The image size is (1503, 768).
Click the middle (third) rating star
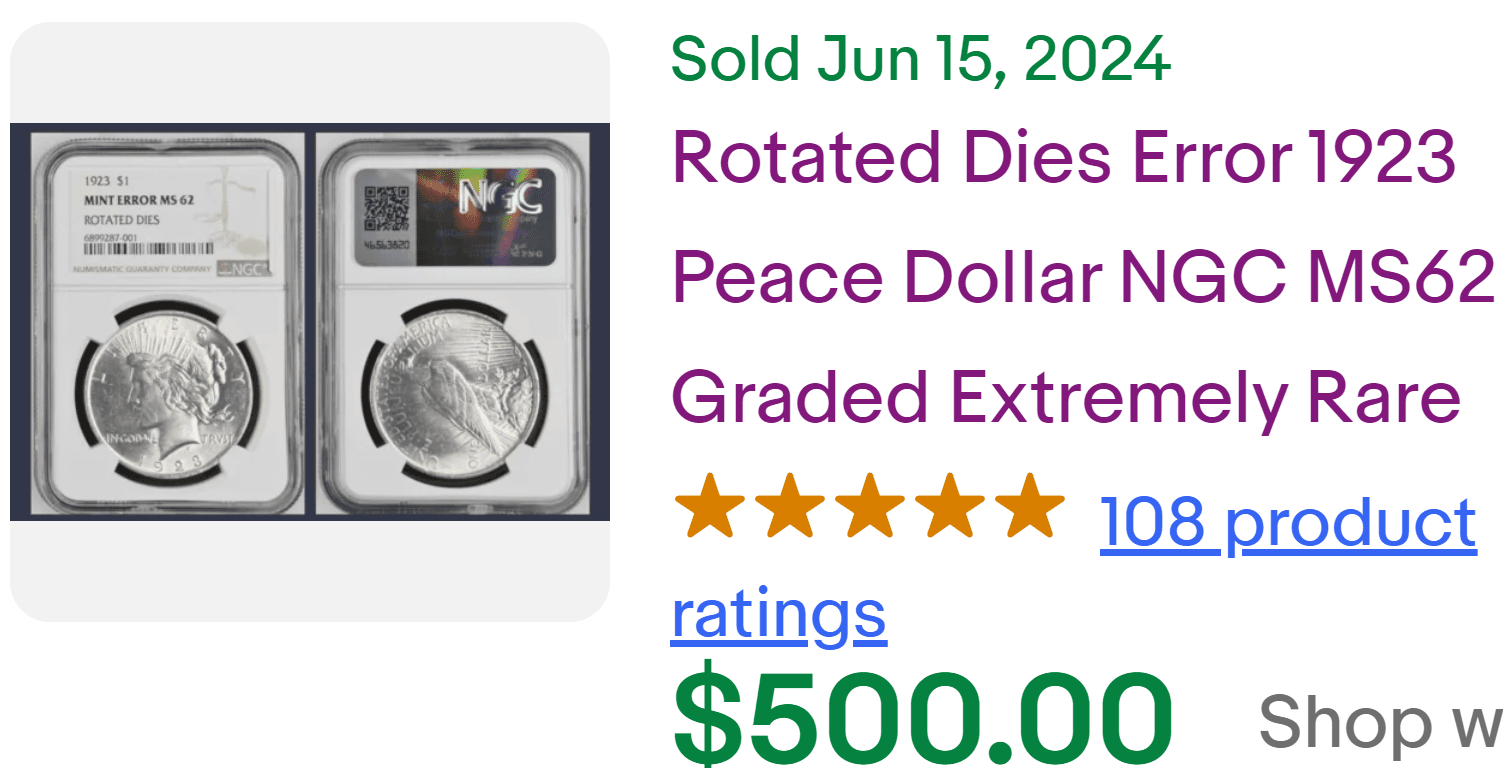[x=869, y=506]
